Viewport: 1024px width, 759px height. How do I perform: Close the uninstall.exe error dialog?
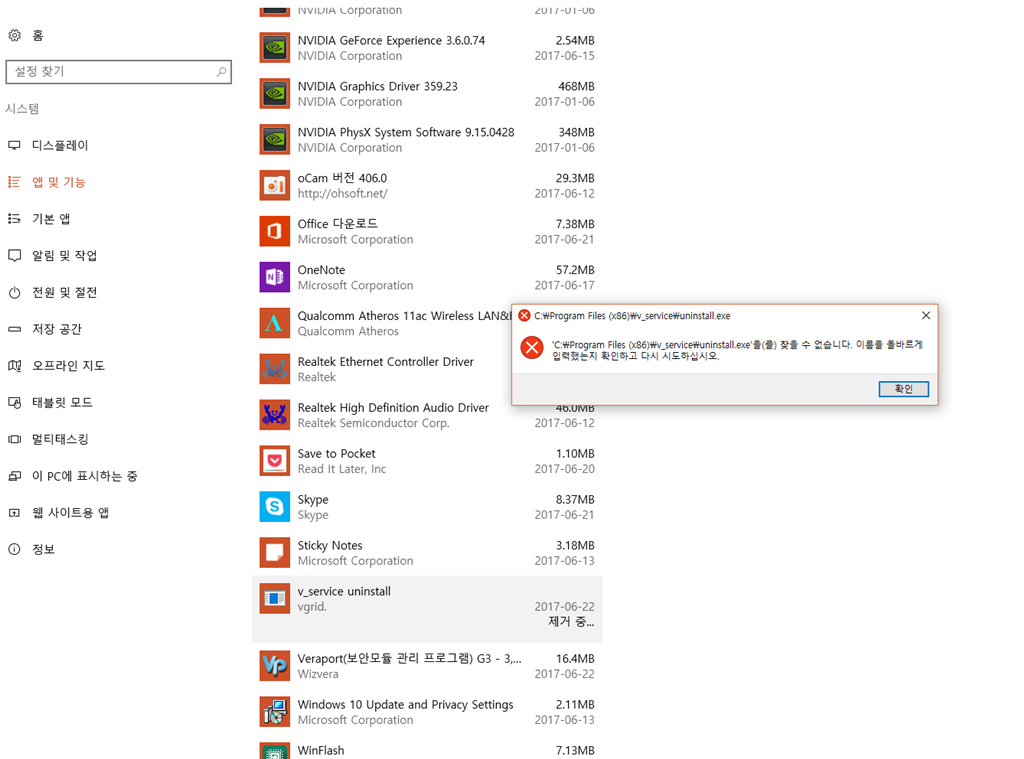925,315
